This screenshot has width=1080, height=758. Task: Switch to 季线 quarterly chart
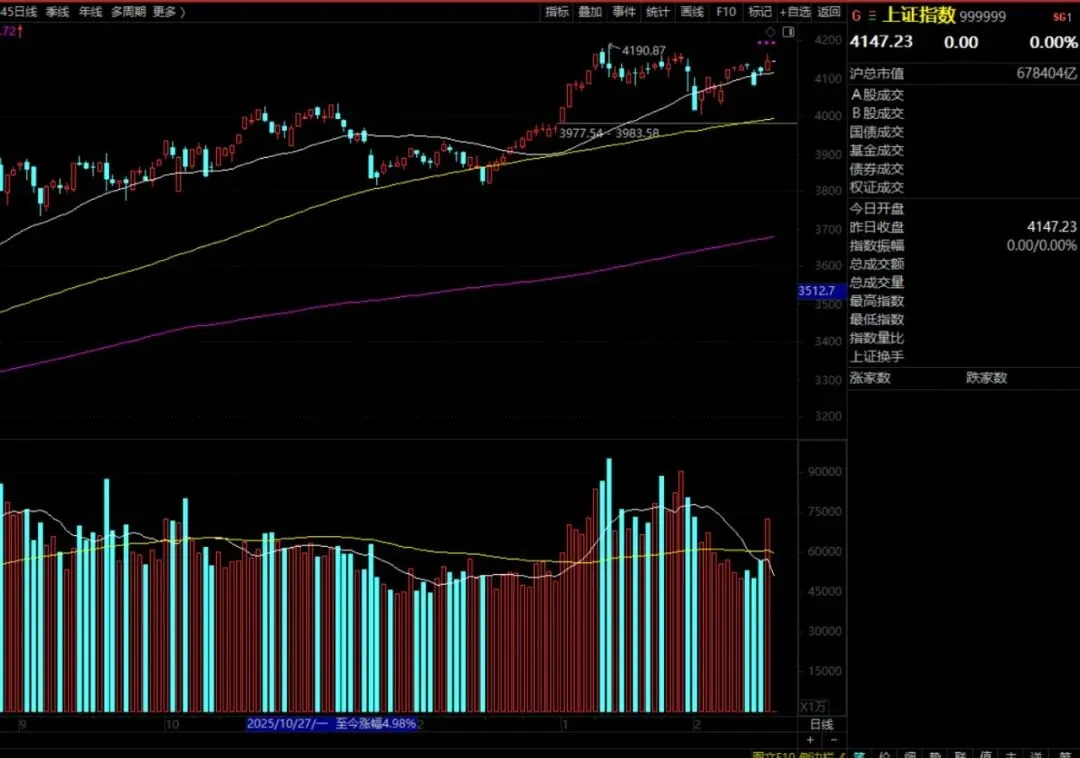(x=57, y=12)
